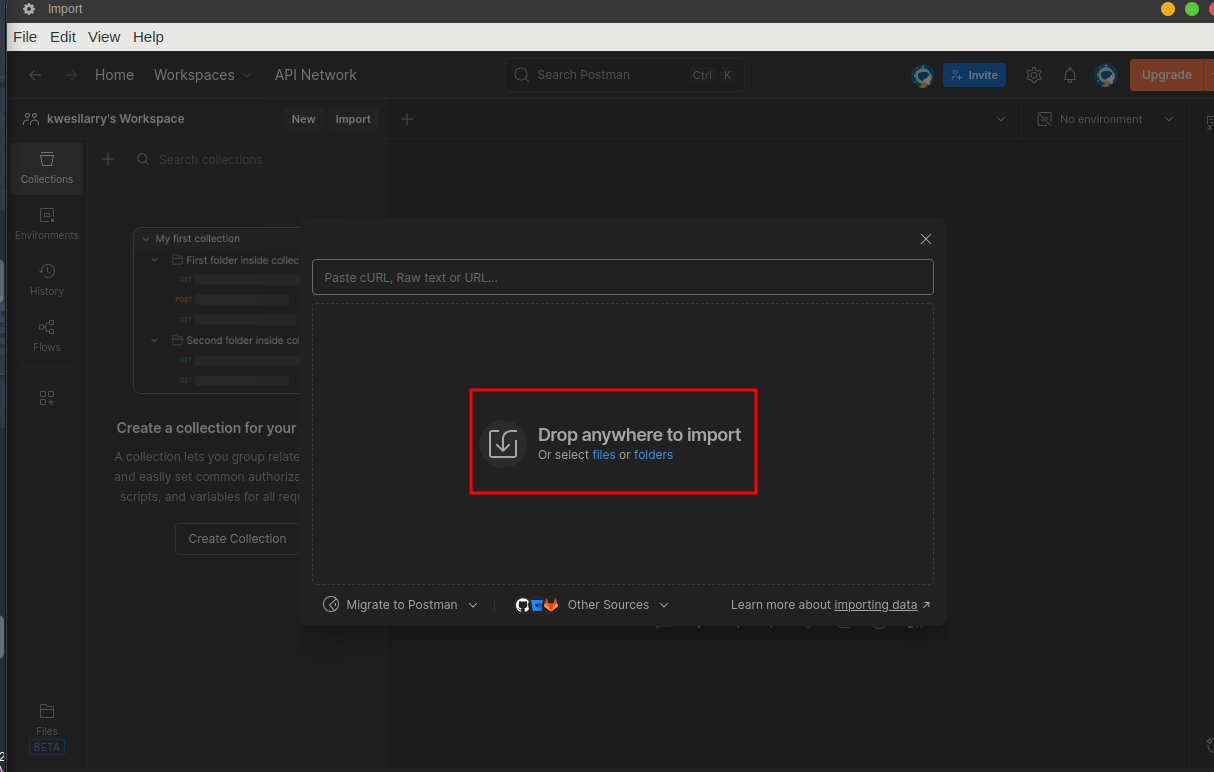Open the Flows sidebar panel
Screen dimensions: 1214x772
click(46, 333)
